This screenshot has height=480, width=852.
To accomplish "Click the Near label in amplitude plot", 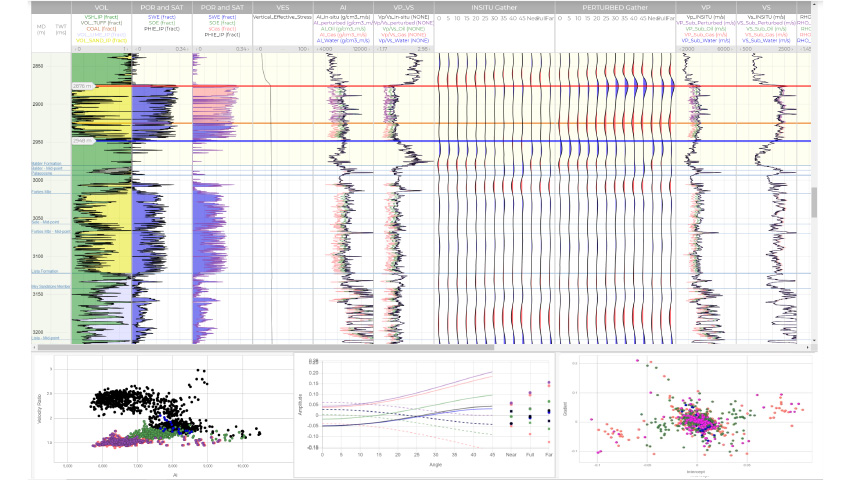I will pyautogui.click(x=511, y=454).
